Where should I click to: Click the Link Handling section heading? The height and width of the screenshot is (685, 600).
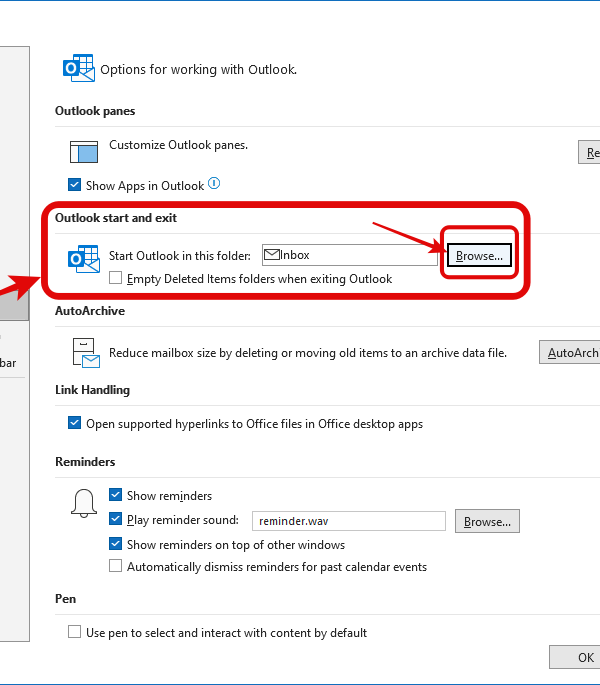pos(92,390)
